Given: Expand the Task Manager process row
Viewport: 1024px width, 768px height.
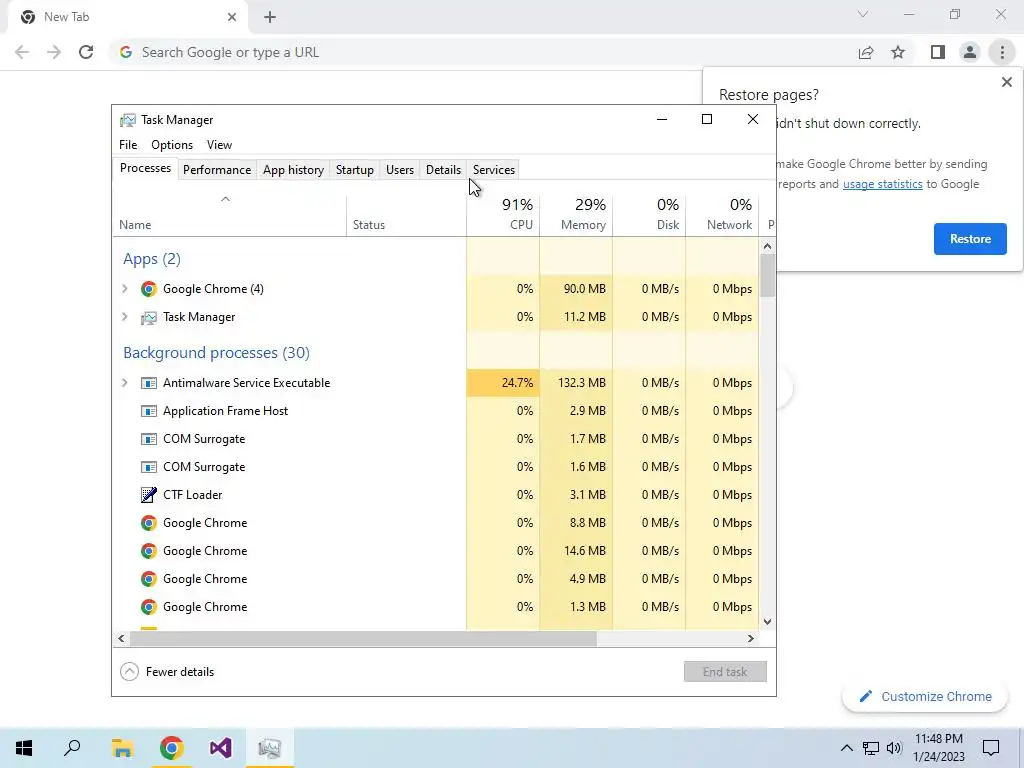Looking at the screenshot, I should click(x=125, y=317).
